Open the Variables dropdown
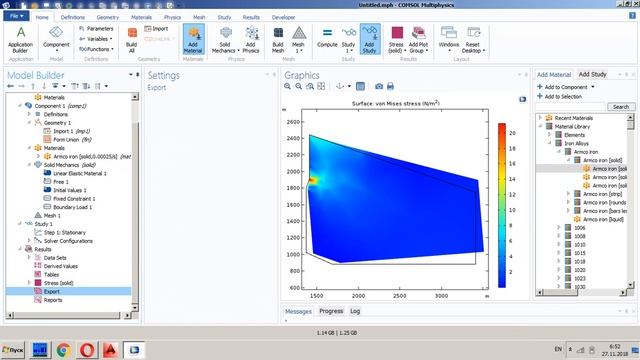 pos(96,39)
